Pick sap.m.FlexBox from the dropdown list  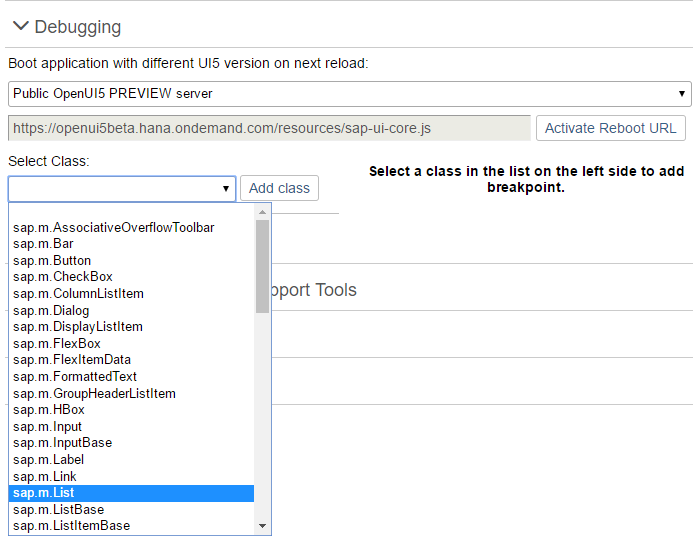131,344
